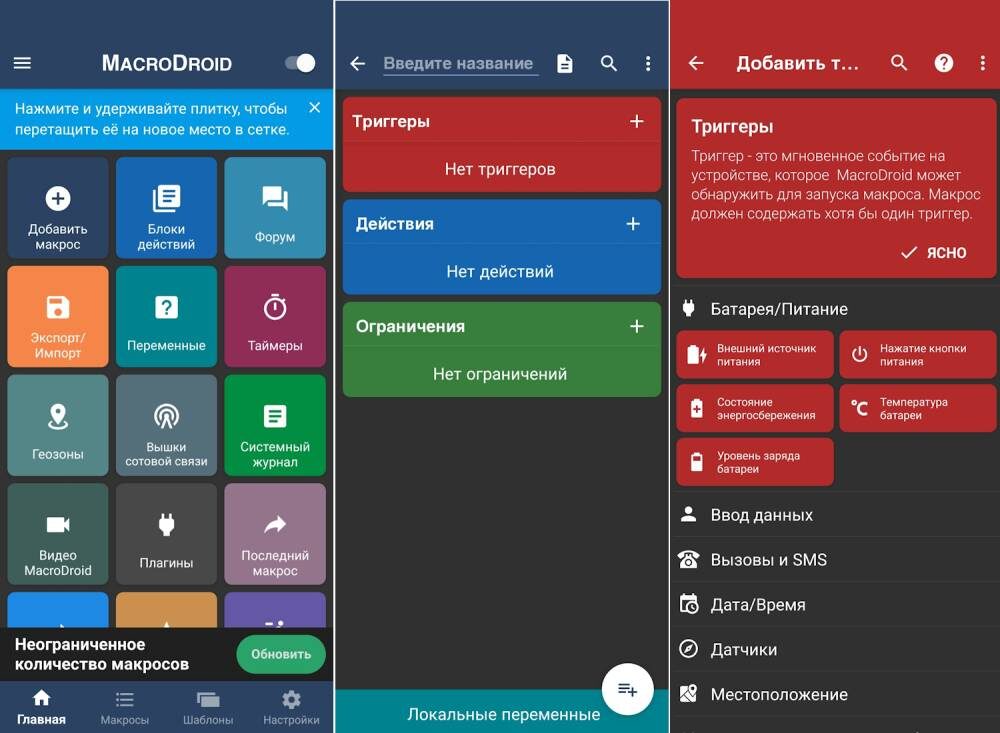Search triggers on the Добавить триггер screen

pyautogui.click(x=899, y=63)
